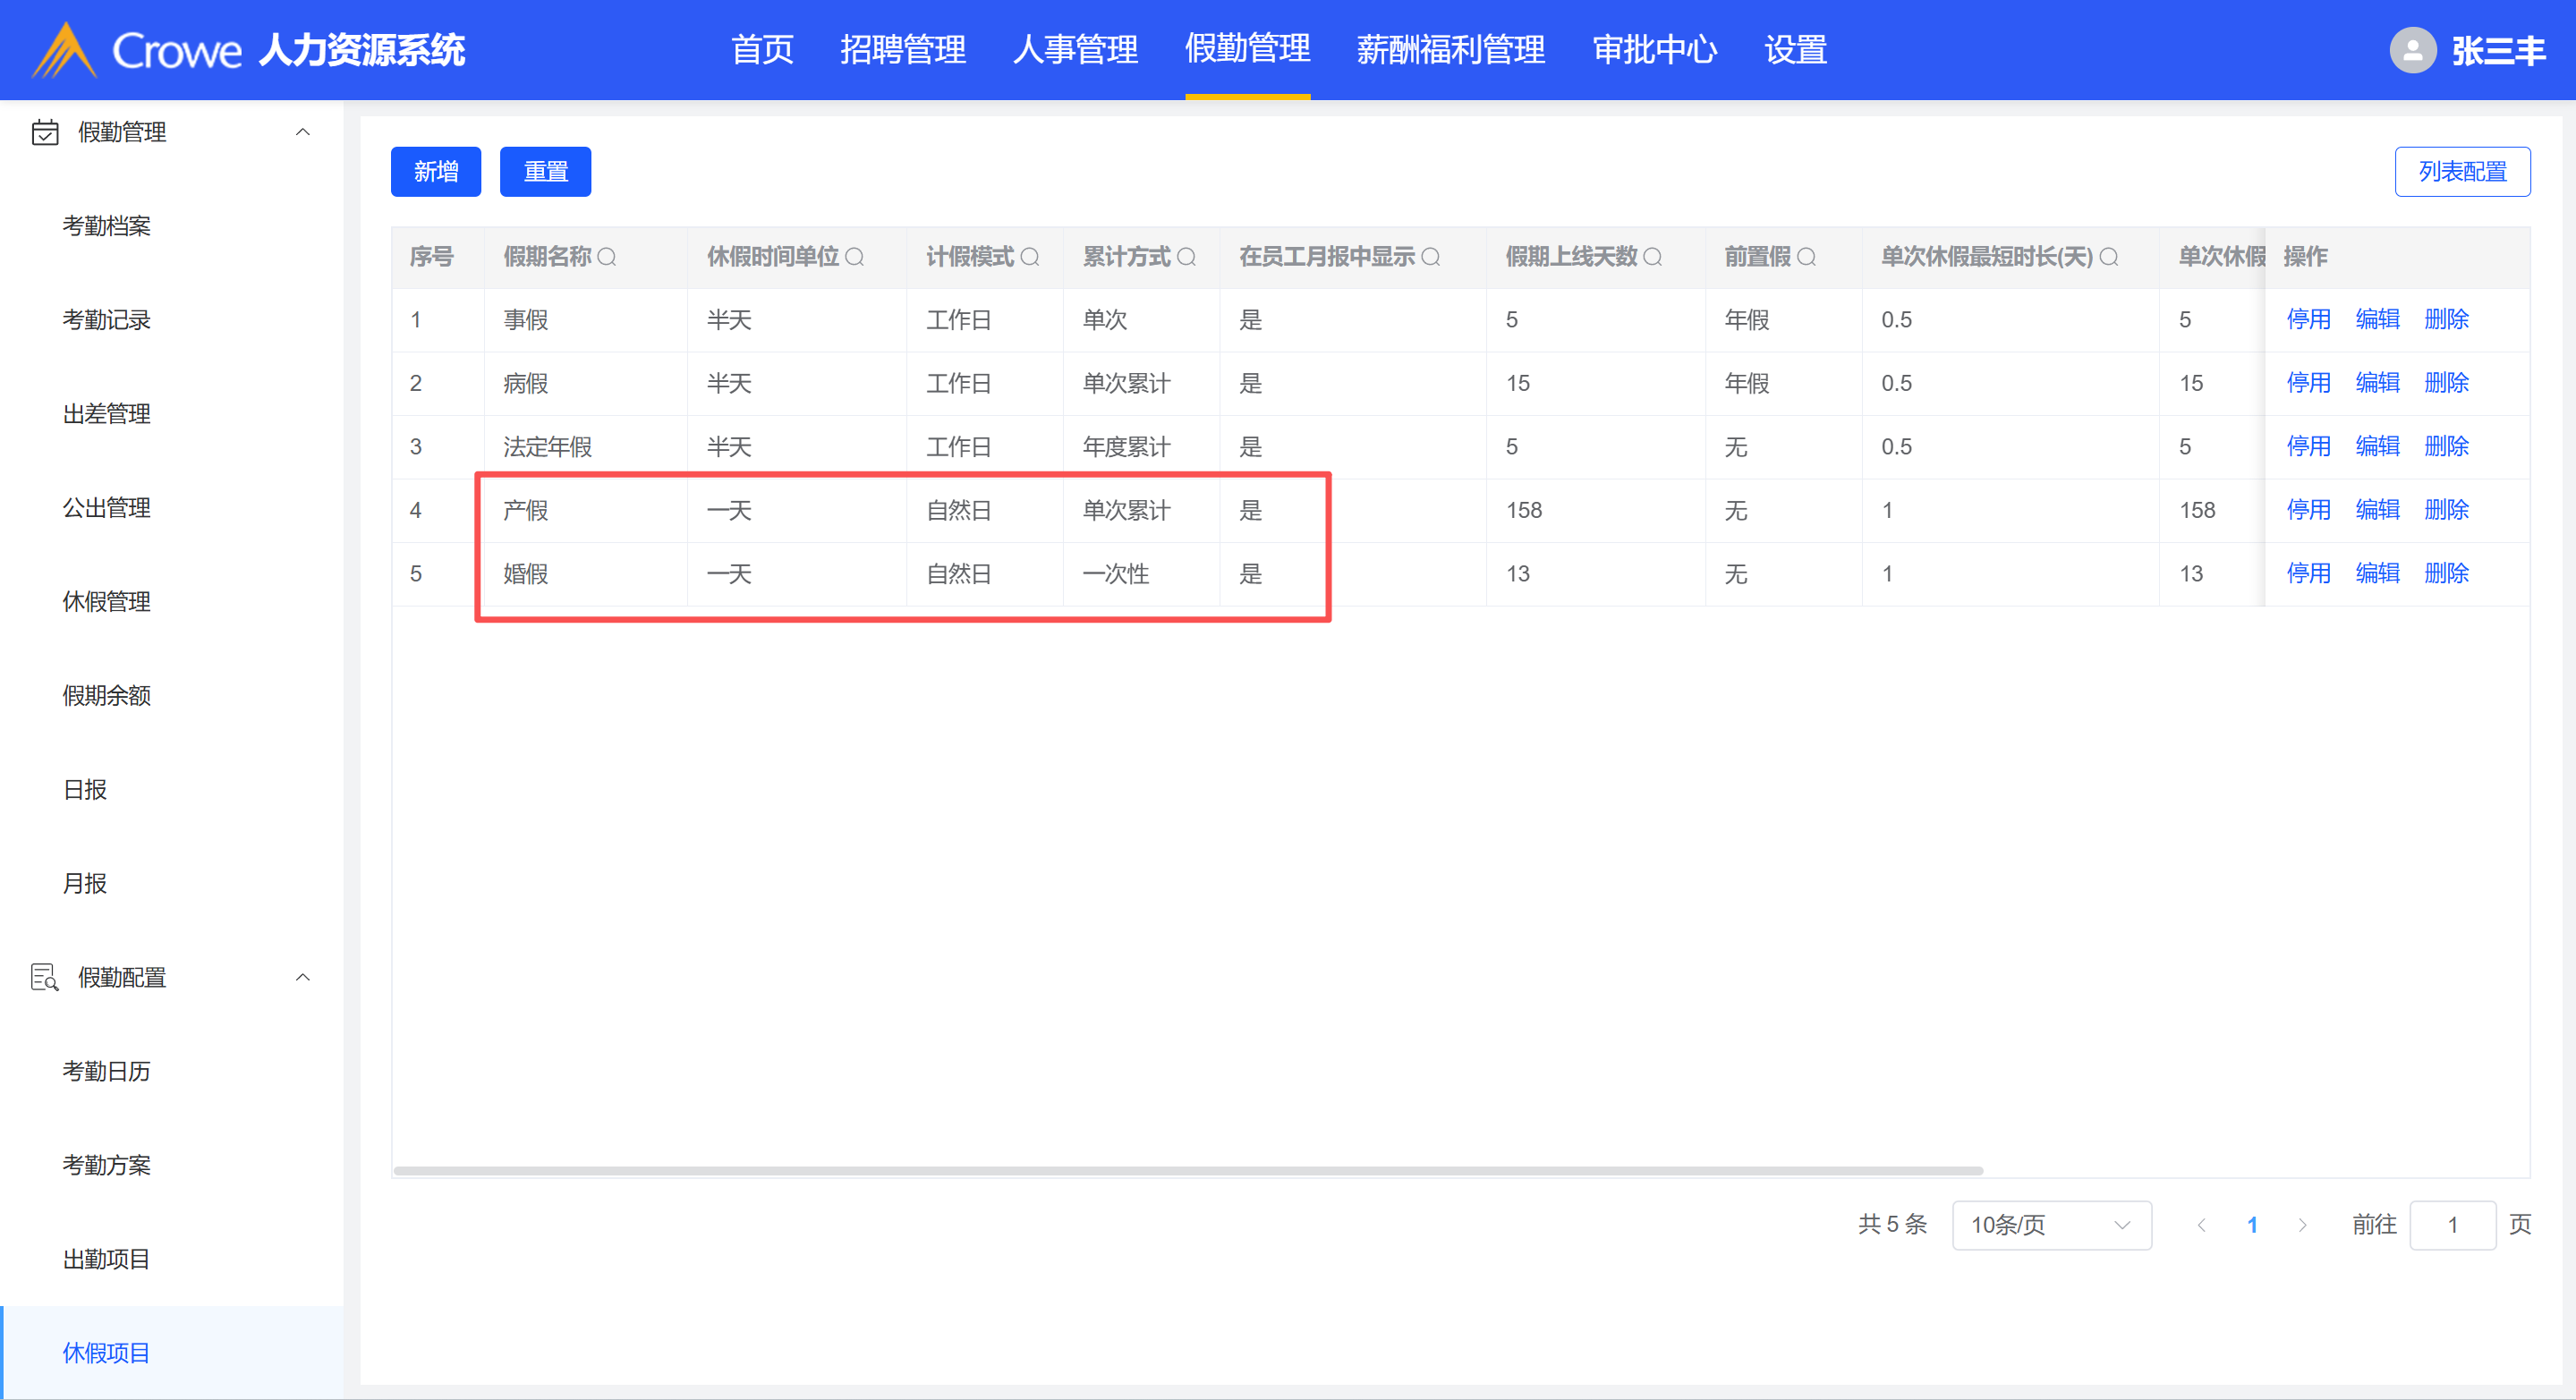Click search icon beside 前置假 header
2576x1400 pixels.
coord(1806,257)
